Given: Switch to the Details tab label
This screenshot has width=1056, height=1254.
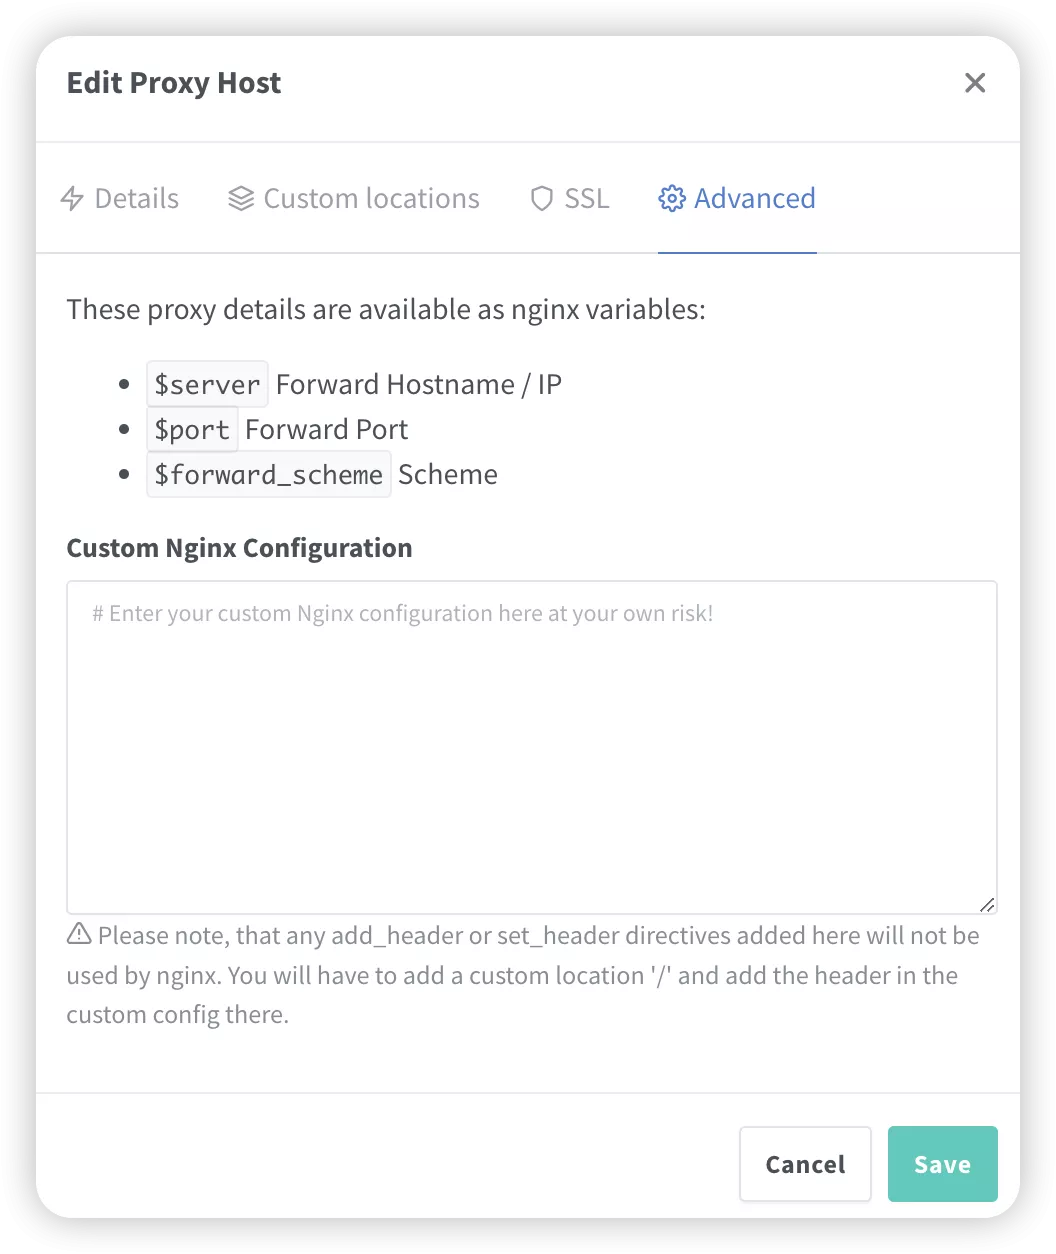Looking at the screenshot, I should click(137, 199).
